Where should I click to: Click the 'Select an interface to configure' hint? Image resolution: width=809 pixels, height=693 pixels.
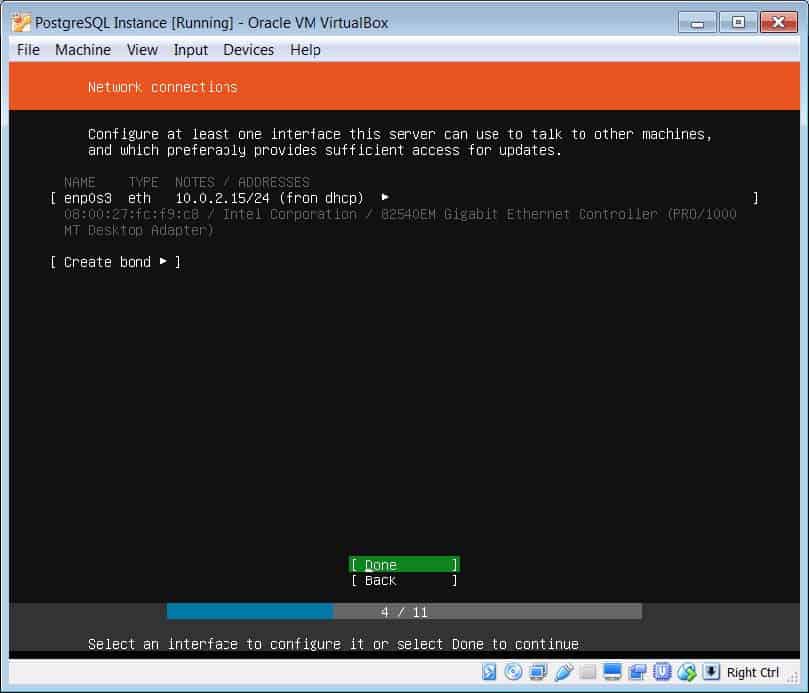tap(333, 644)
